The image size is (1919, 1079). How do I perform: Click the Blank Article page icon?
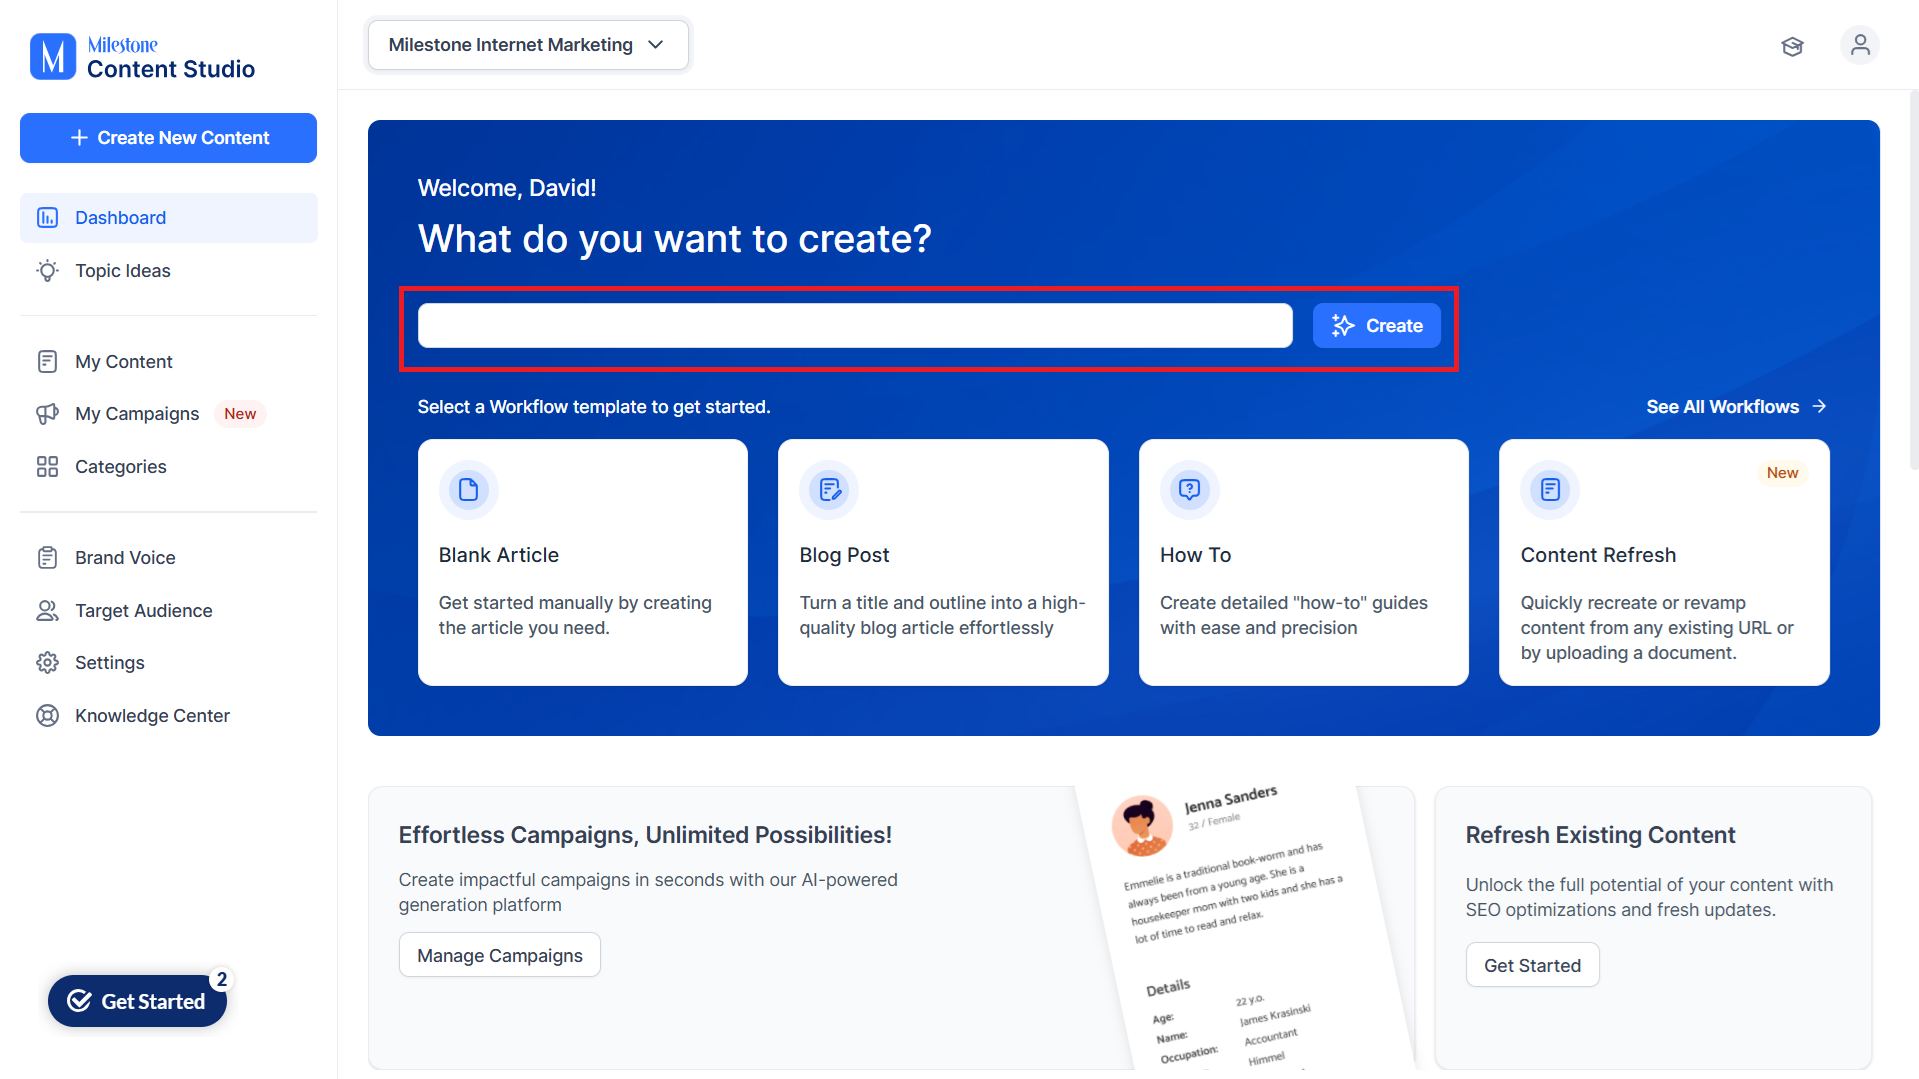tap(468, 490)
